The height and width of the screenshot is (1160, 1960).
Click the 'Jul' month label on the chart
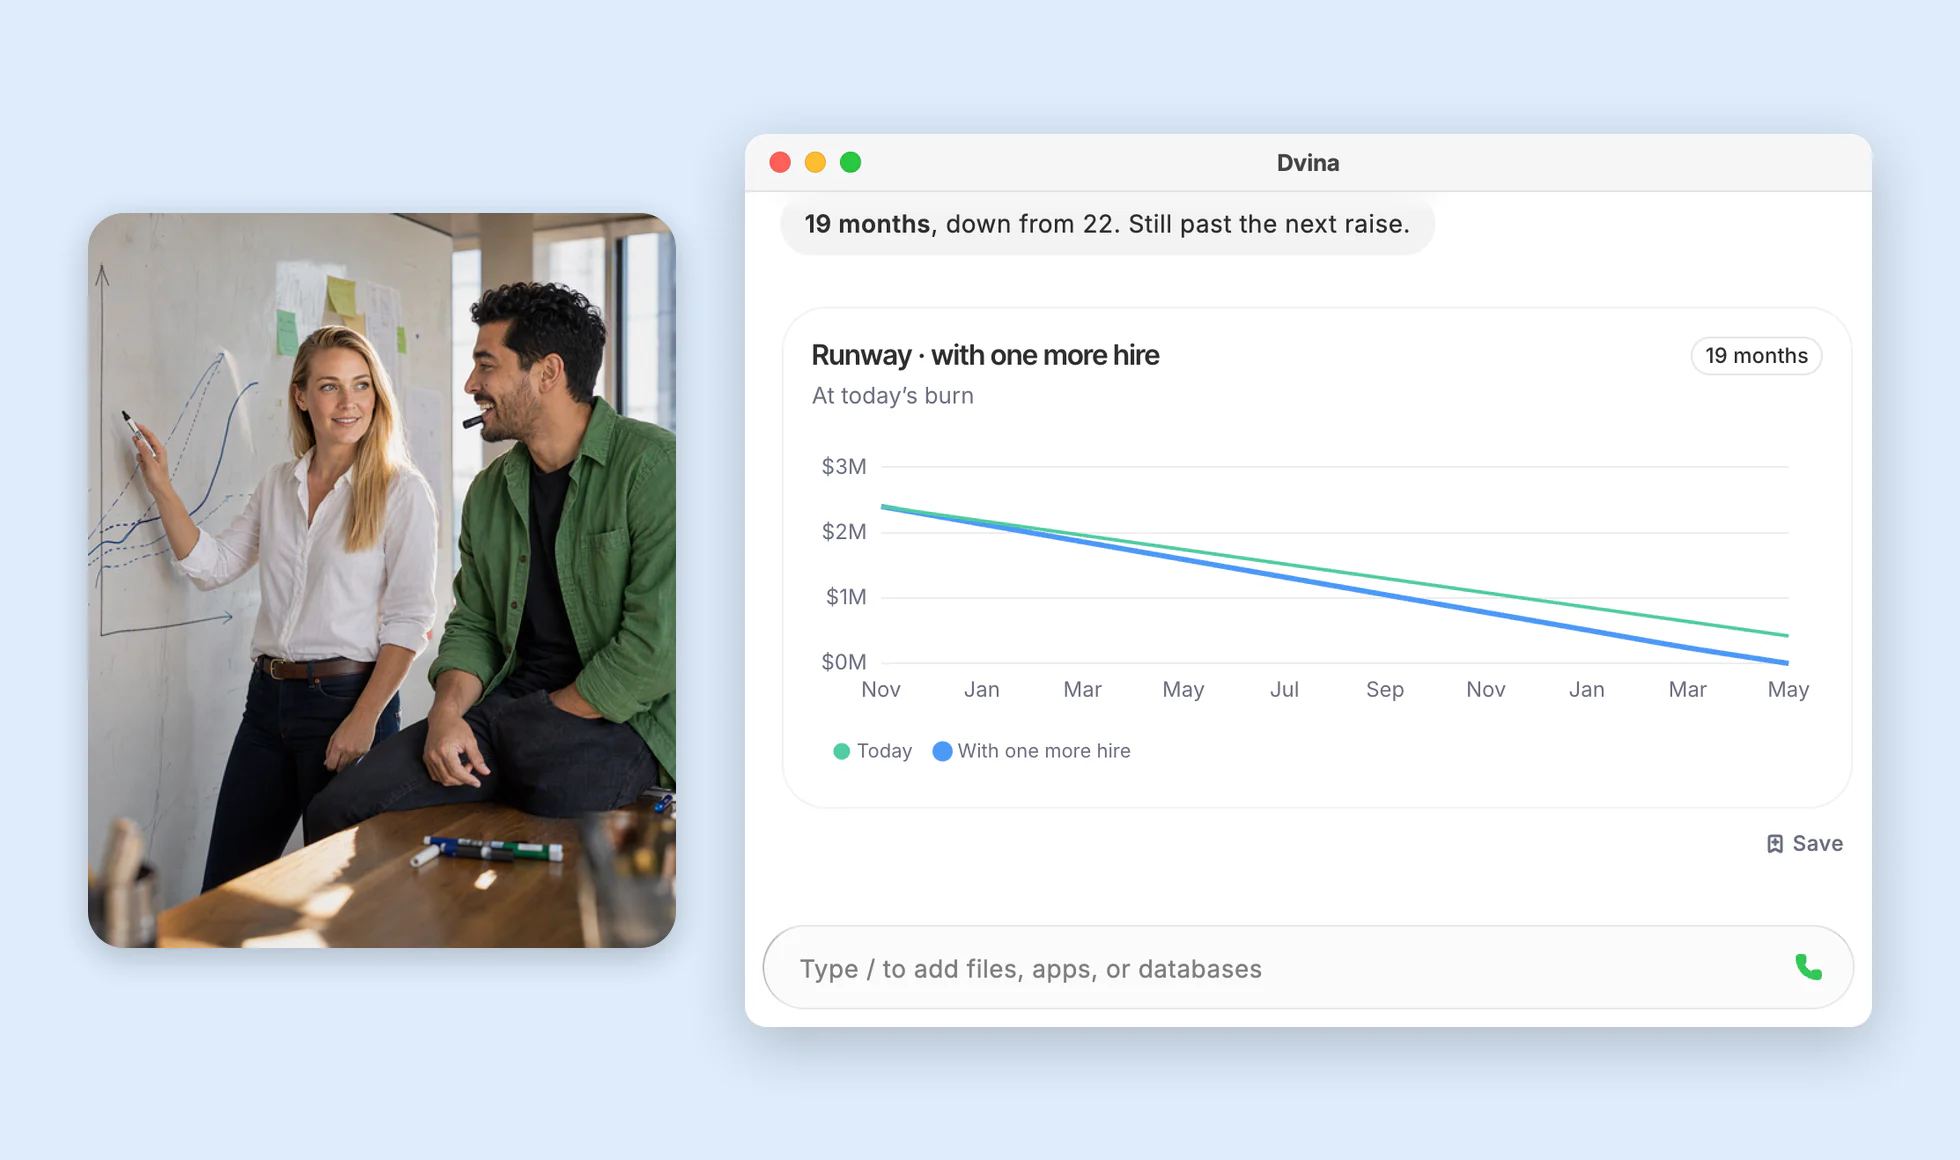(x=1284, y=689)
